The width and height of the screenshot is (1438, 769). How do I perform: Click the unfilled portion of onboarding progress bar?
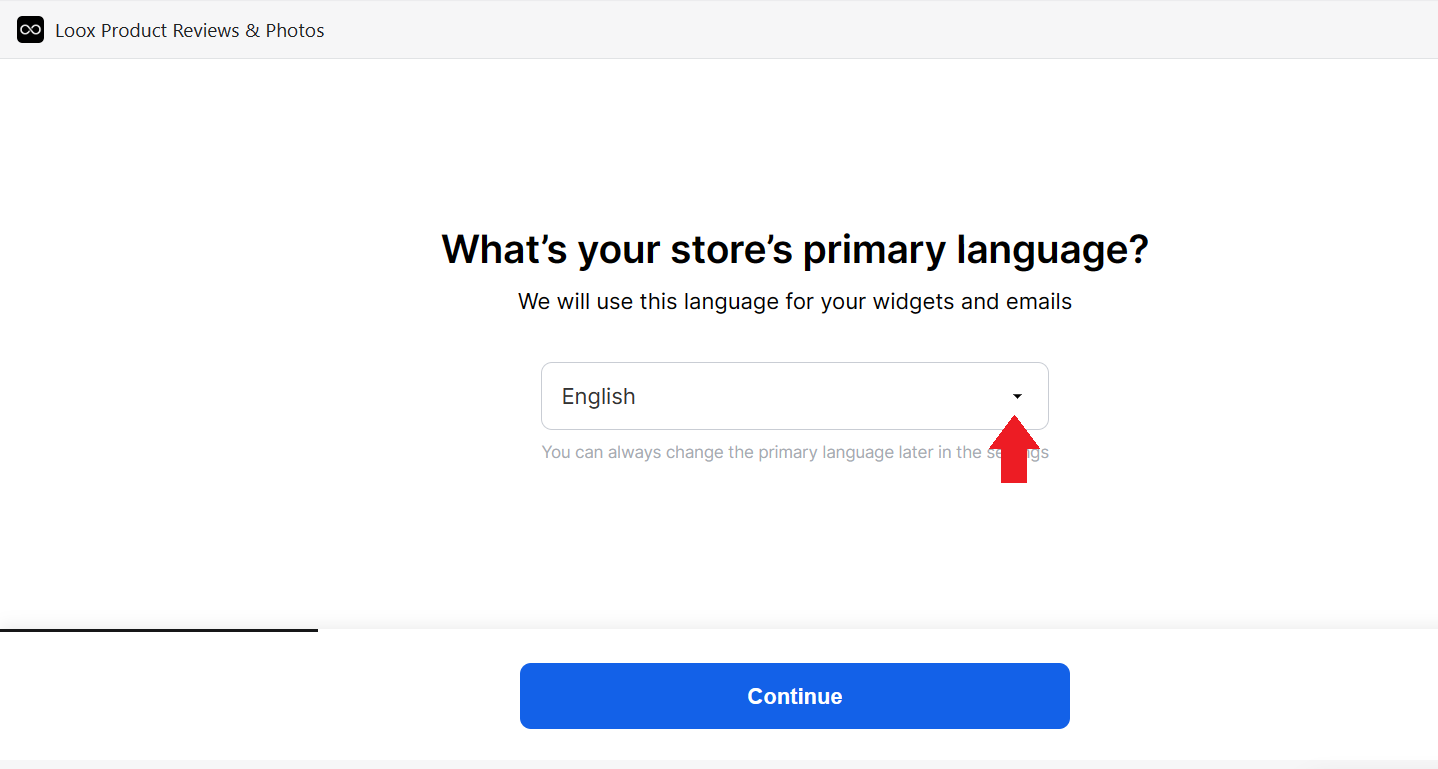[x=878, y=630]
